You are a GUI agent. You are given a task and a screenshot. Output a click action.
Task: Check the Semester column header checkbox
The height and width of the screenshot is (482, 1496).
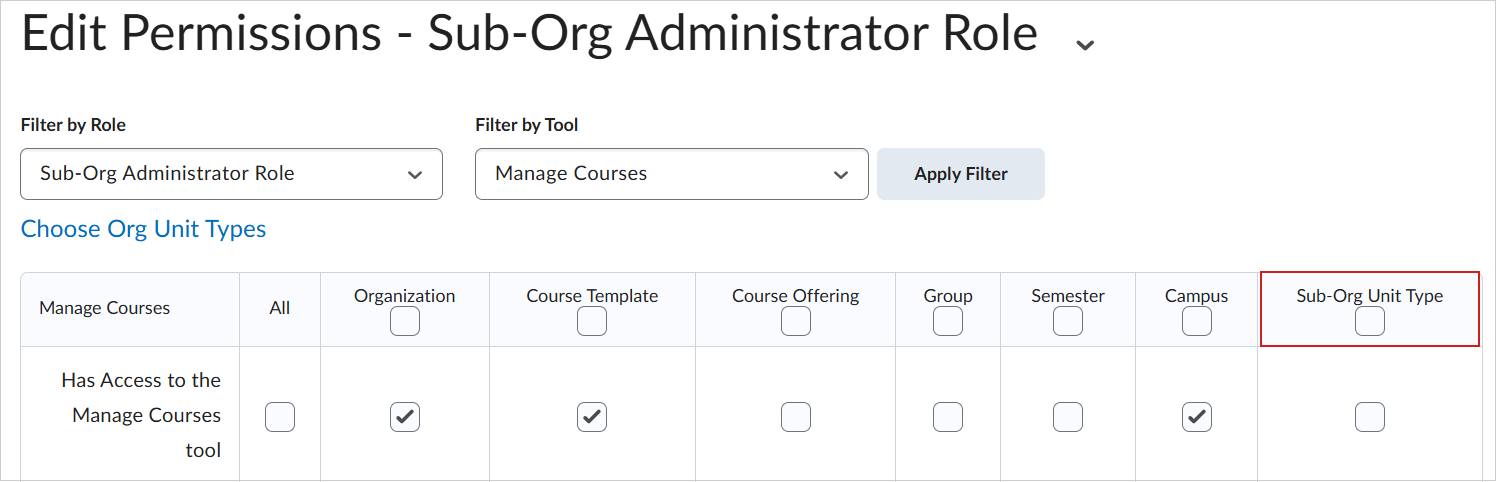1068,321
